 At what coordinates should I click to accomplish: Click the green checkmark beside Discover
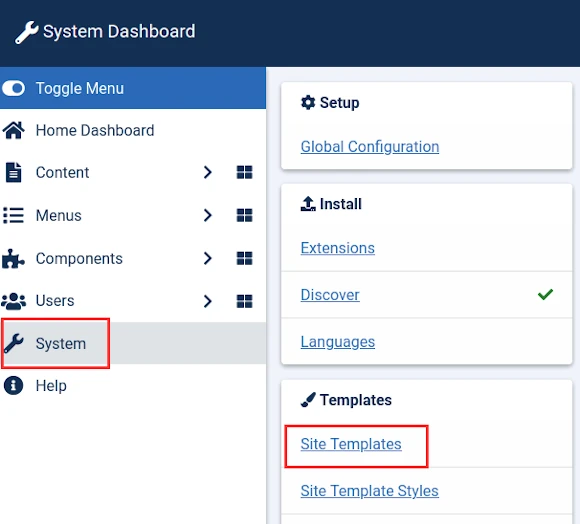pos(545,294)
